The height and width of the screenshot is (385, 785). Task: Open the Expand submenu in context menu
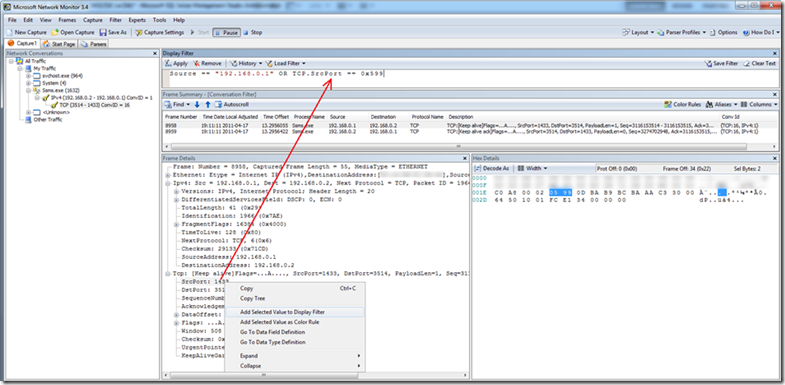295,356
